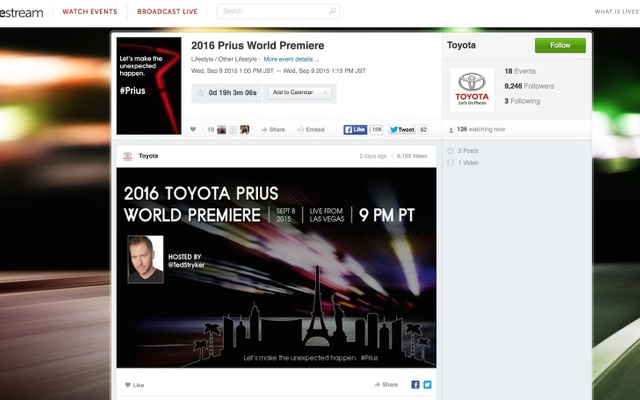Share the post on Facebook icon
640x400 pixels.
pos(415,384)
